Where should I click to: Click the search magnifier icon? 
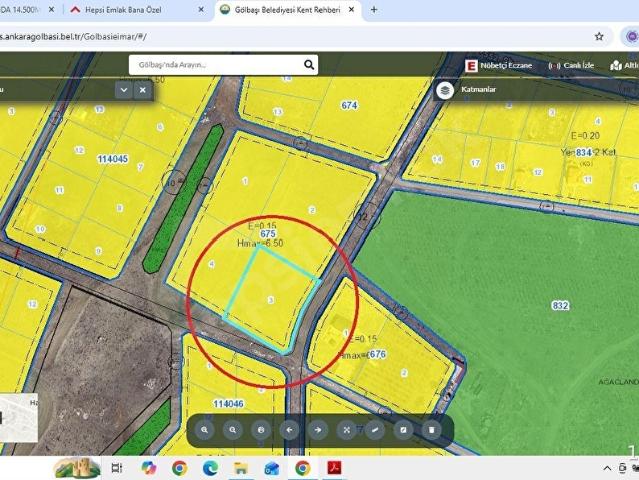[309, 65]
